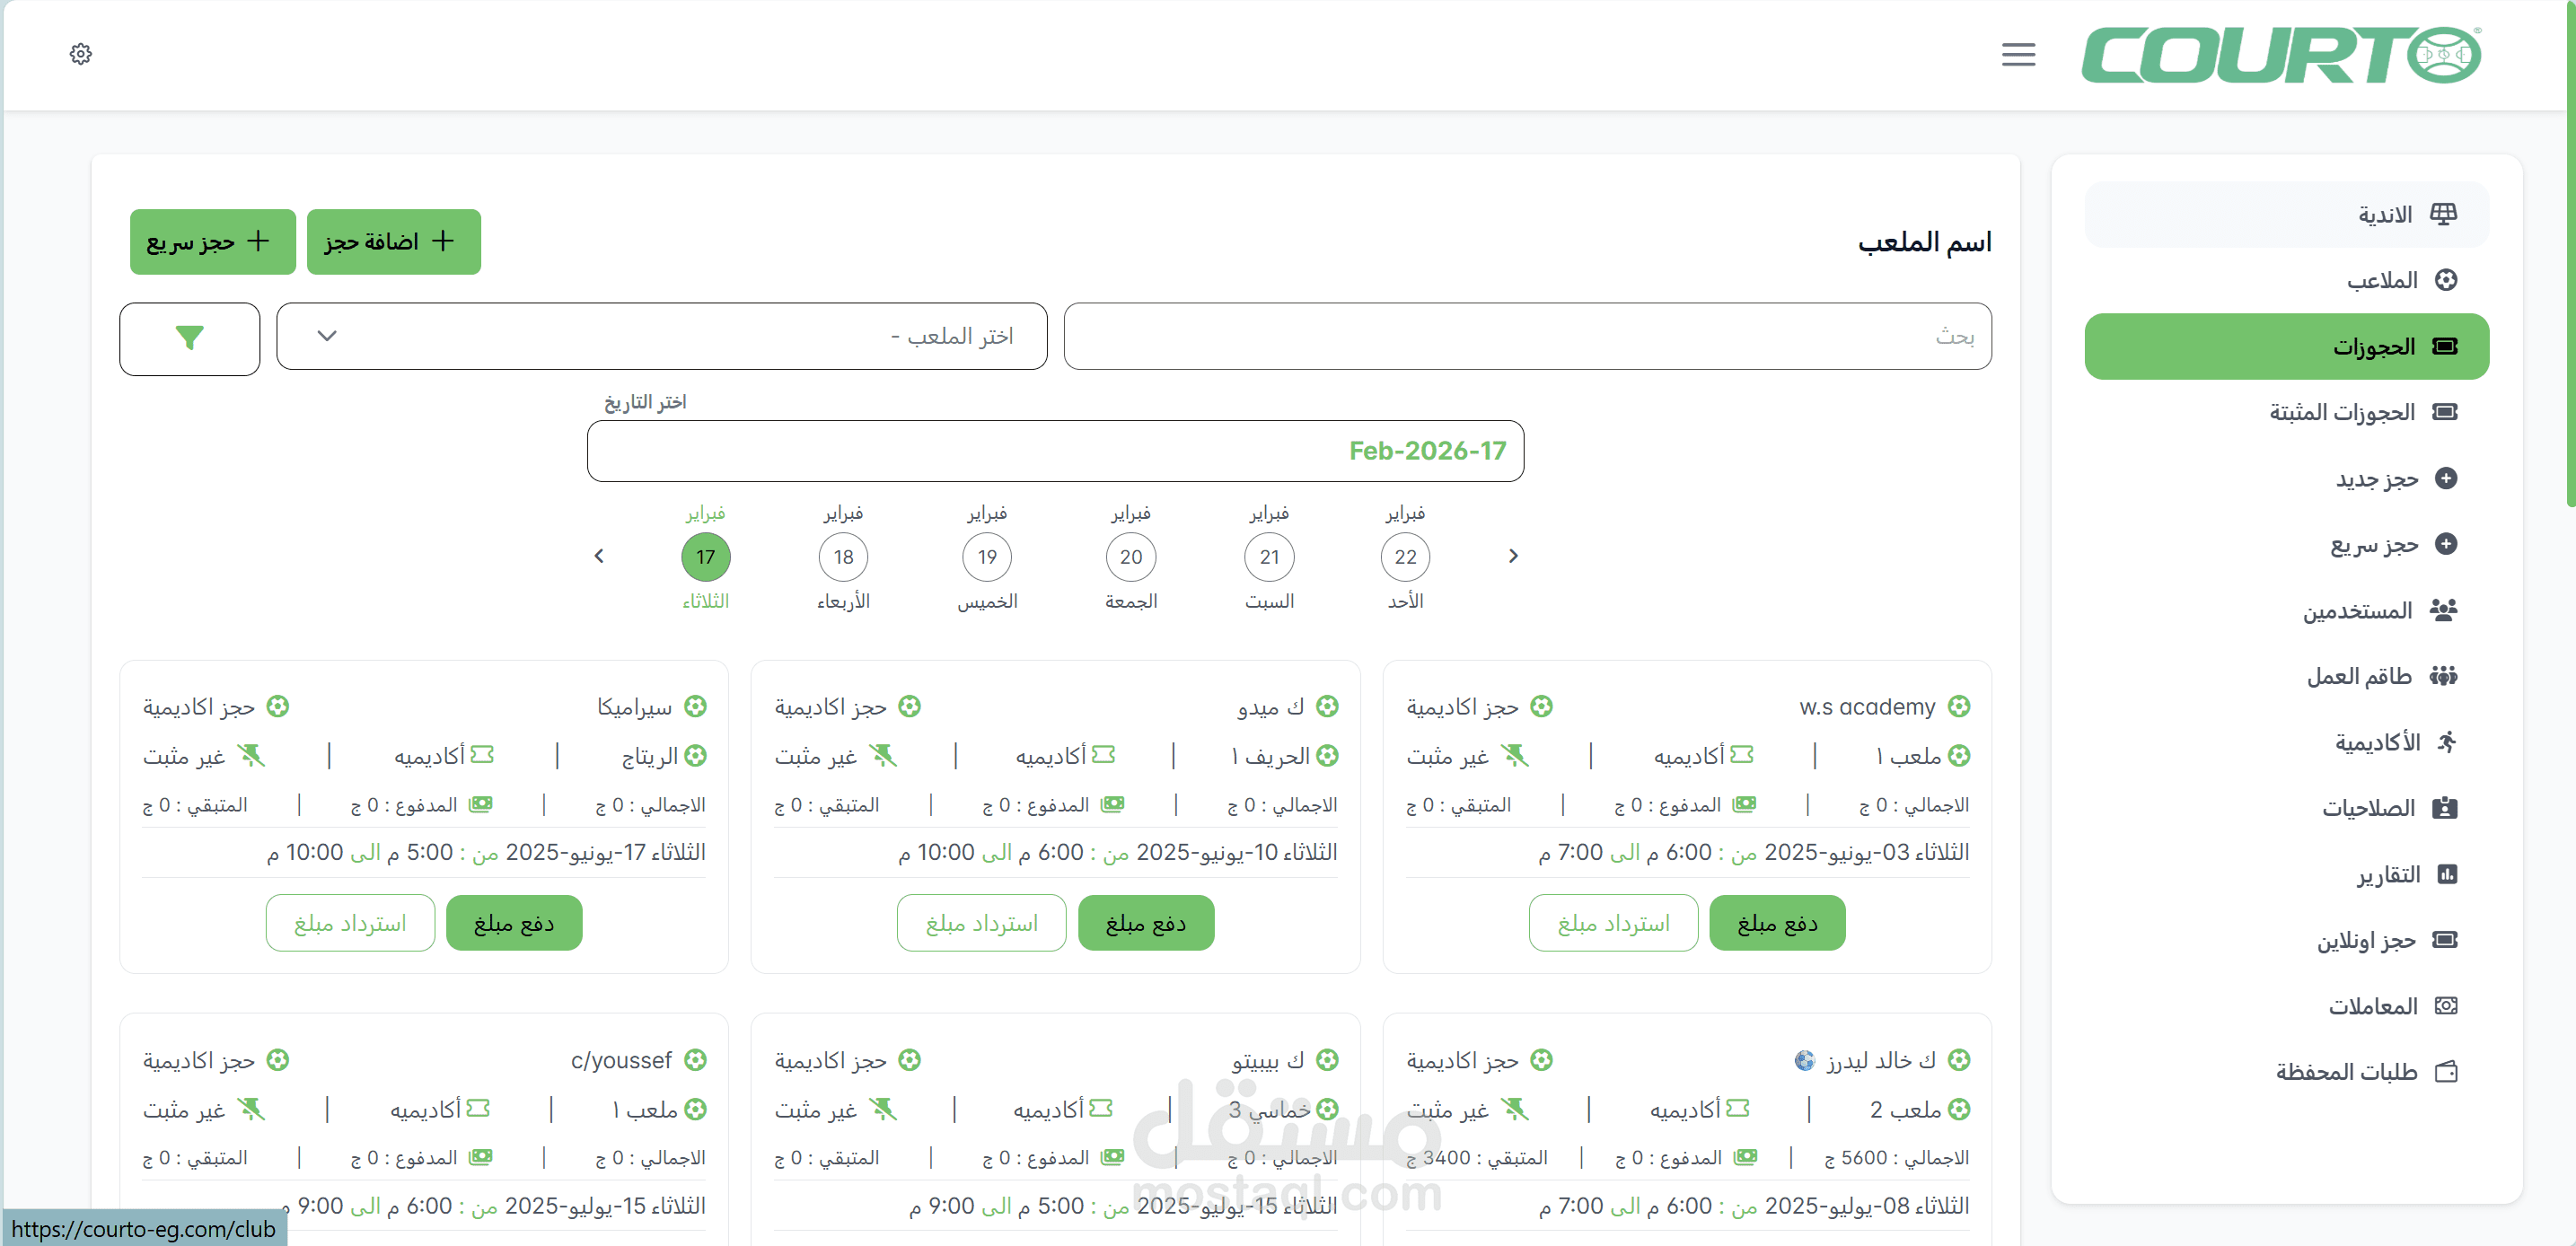Click دفع مبلغ on the w.s academy card

pos(1777,922)
